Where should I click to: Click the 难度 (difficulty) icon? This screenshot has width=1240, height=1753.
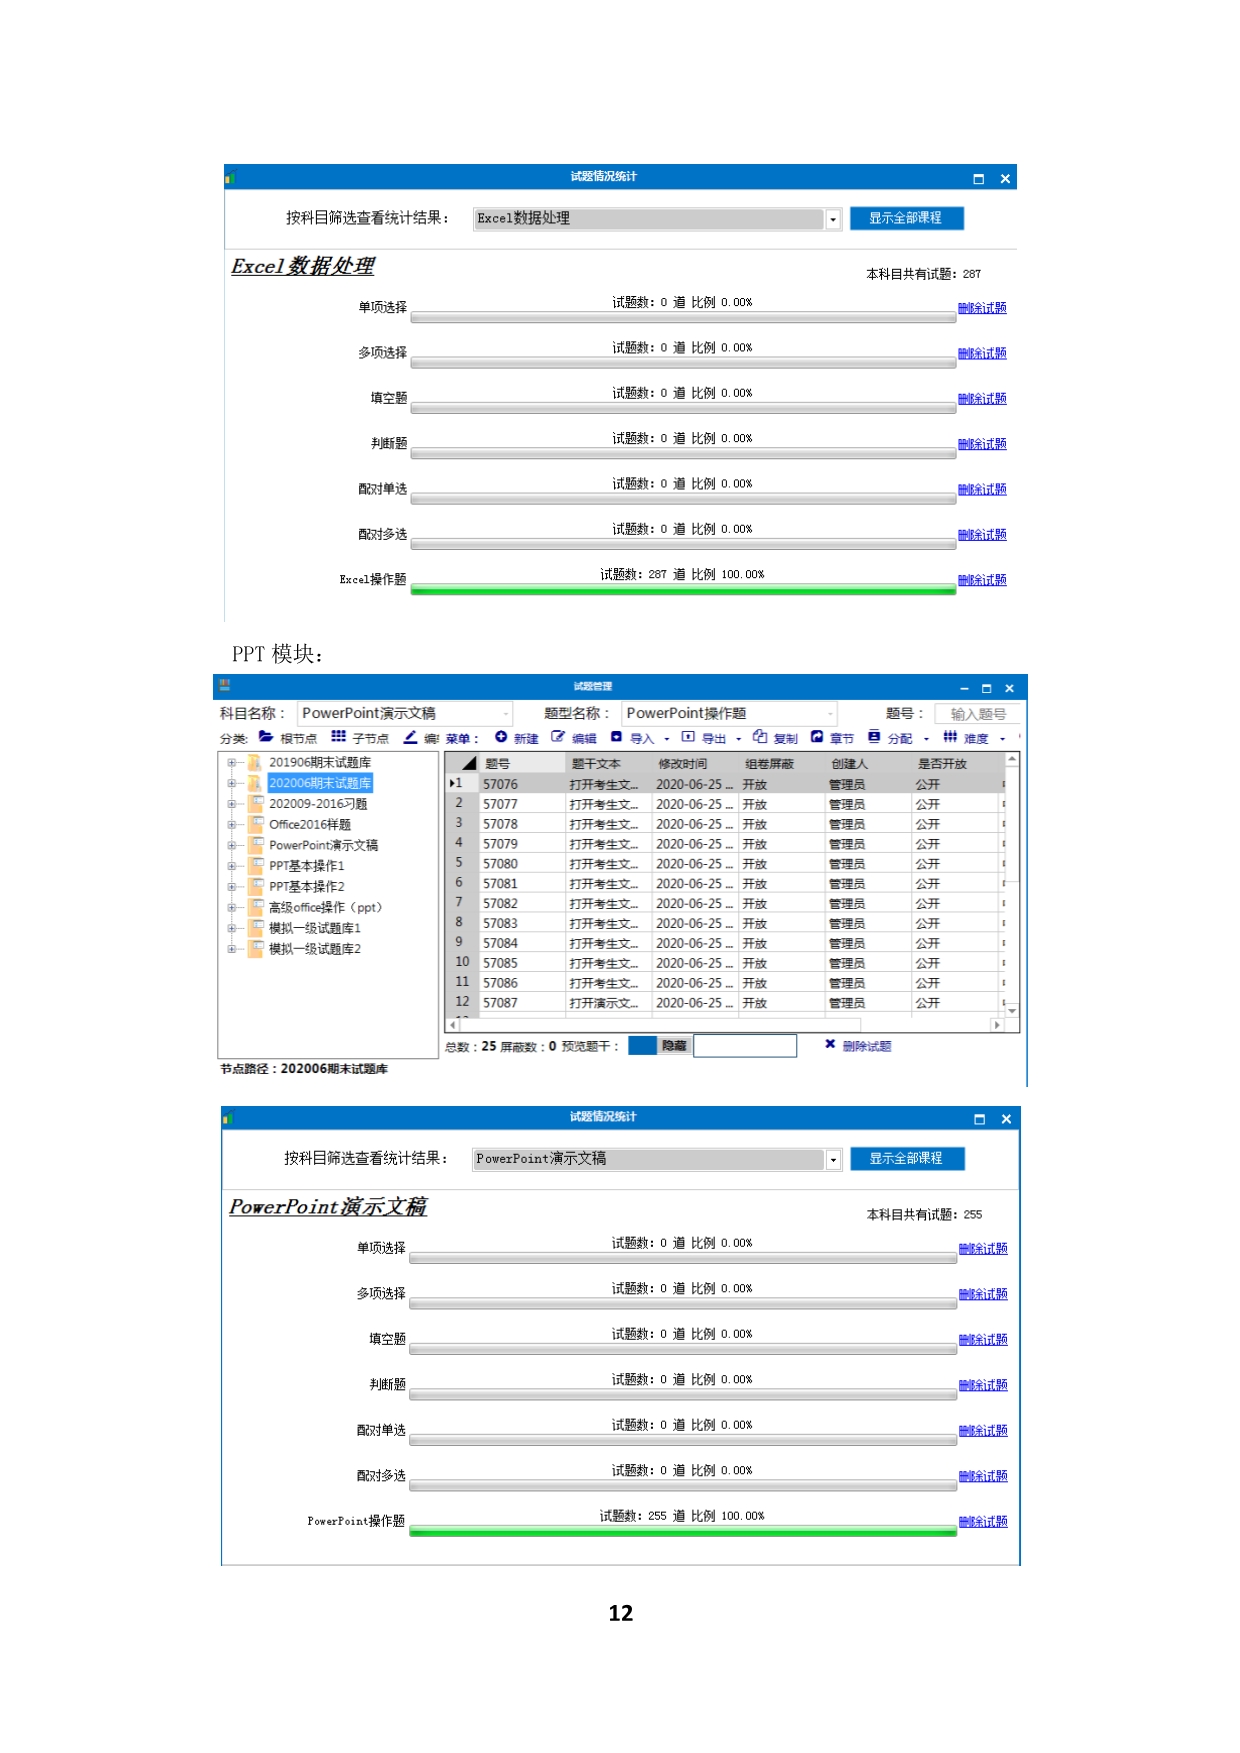950,737
